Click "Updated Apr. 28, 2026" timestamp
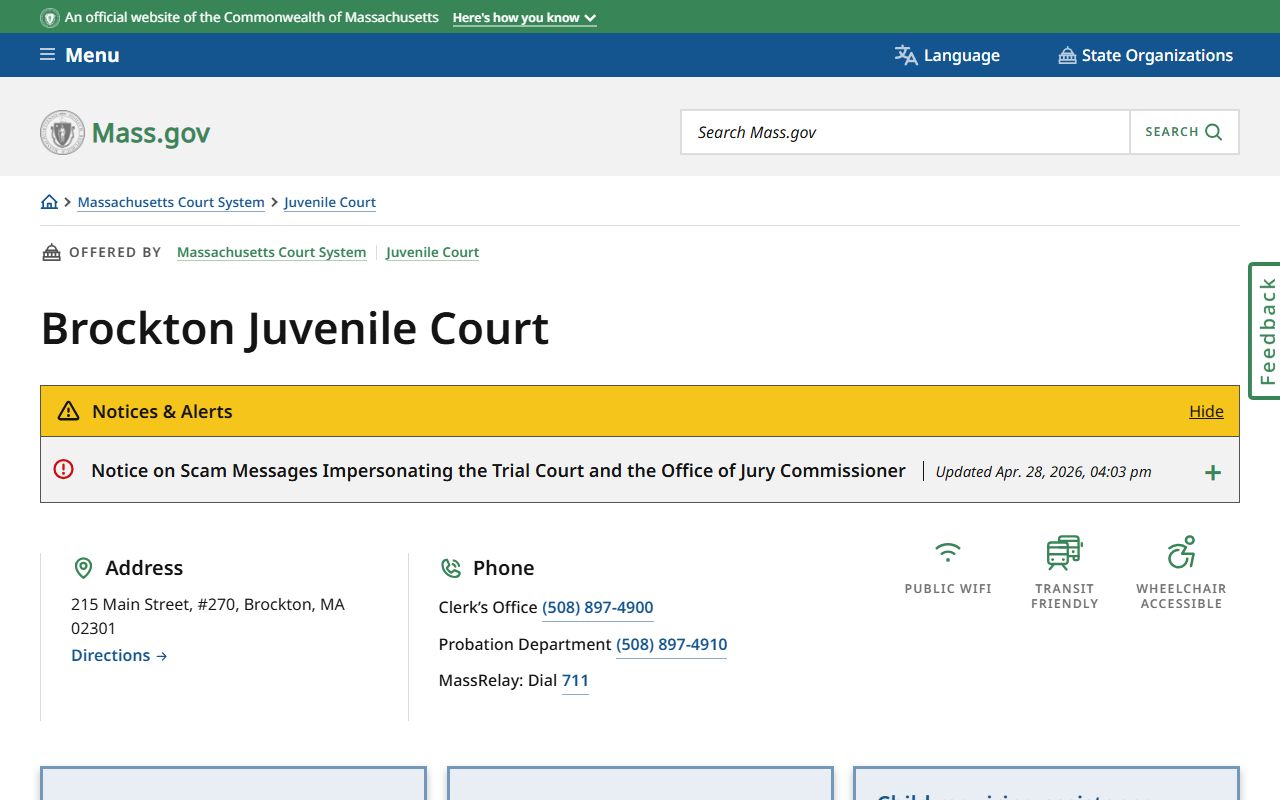 click(x=1043, y=471)
